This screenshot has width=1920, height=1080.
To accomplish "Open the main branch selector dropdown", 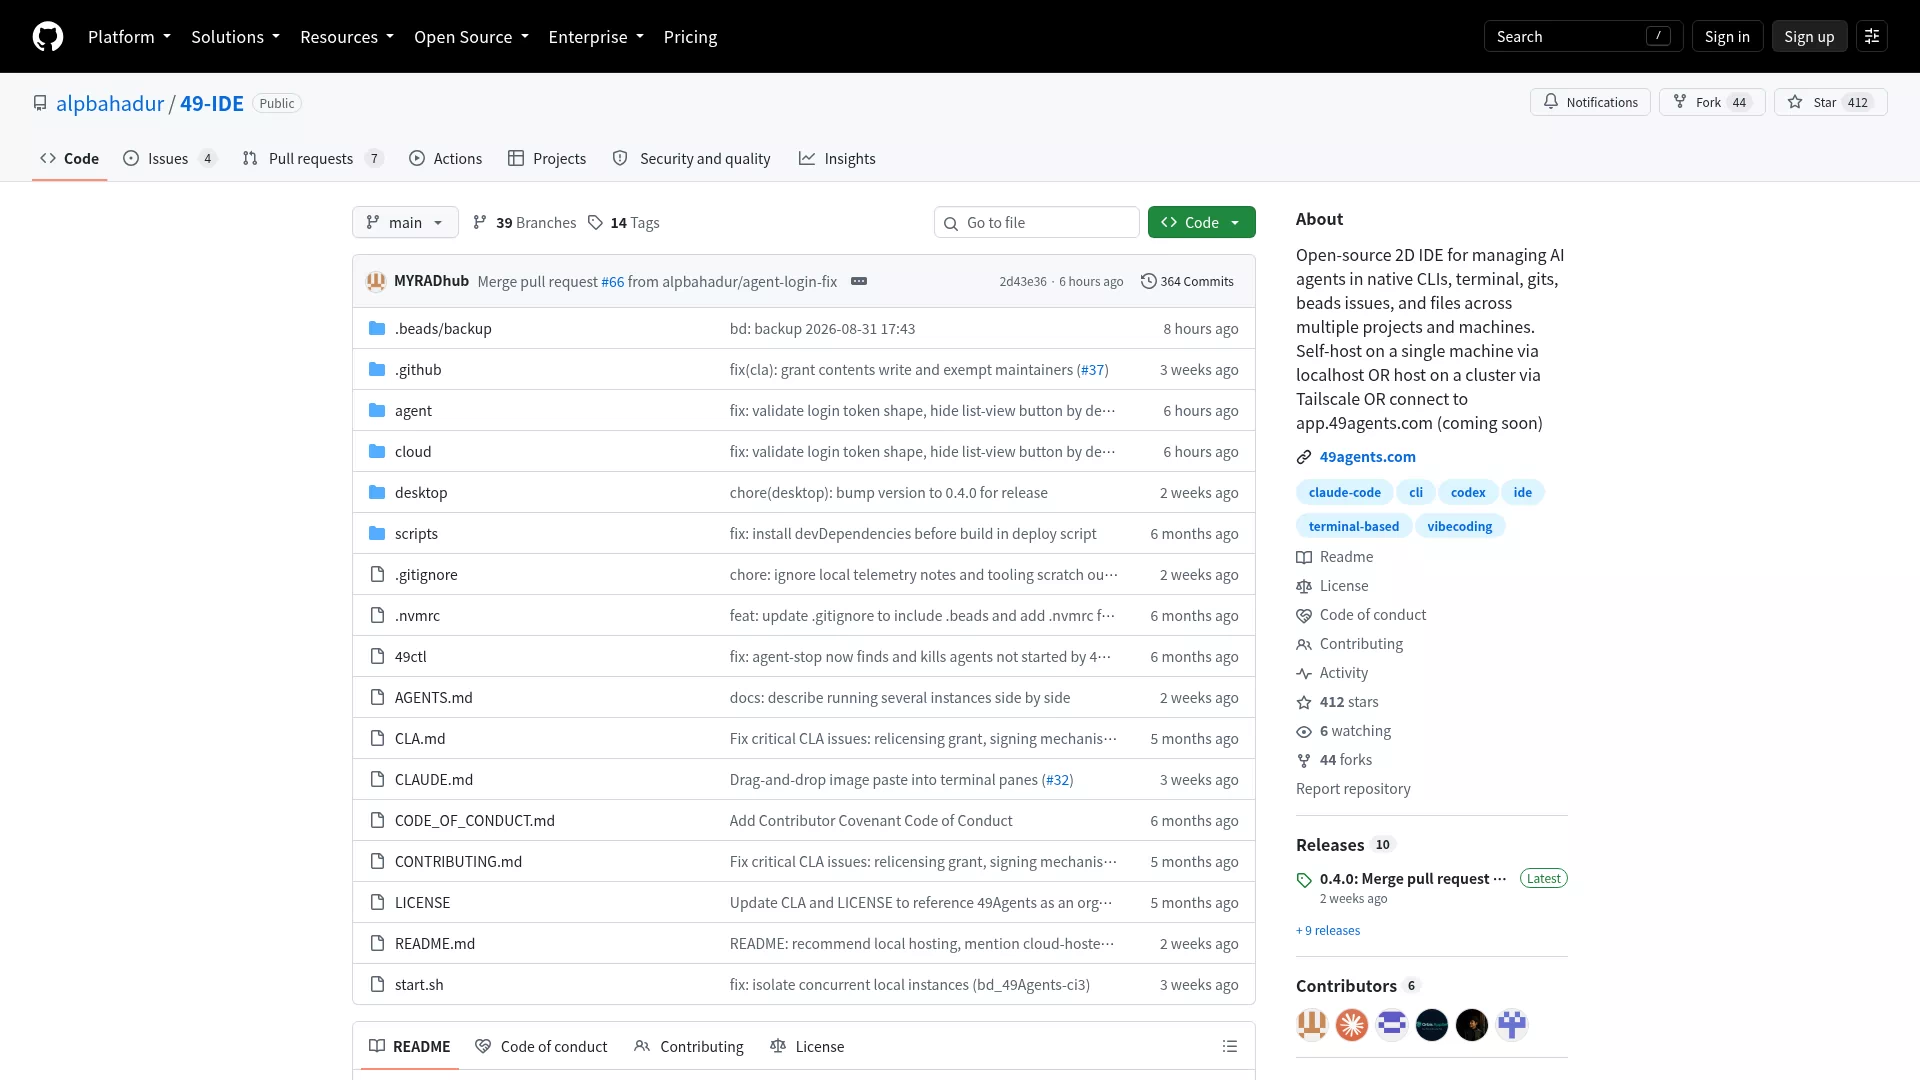I will [405, 223].
